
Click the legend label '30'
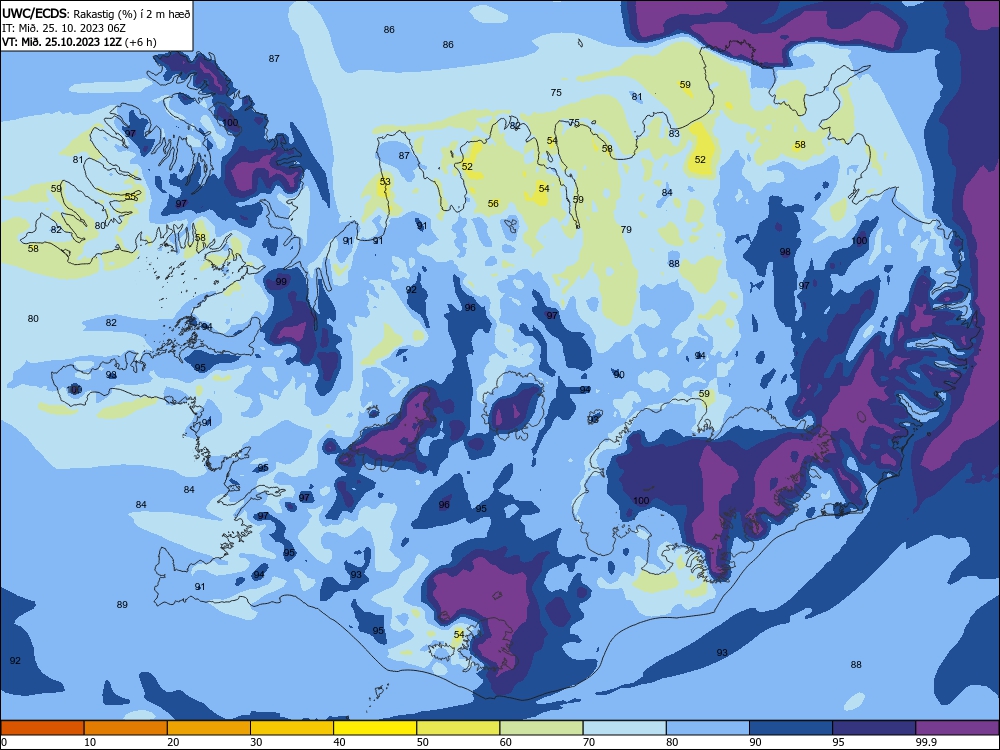[256, 742]
